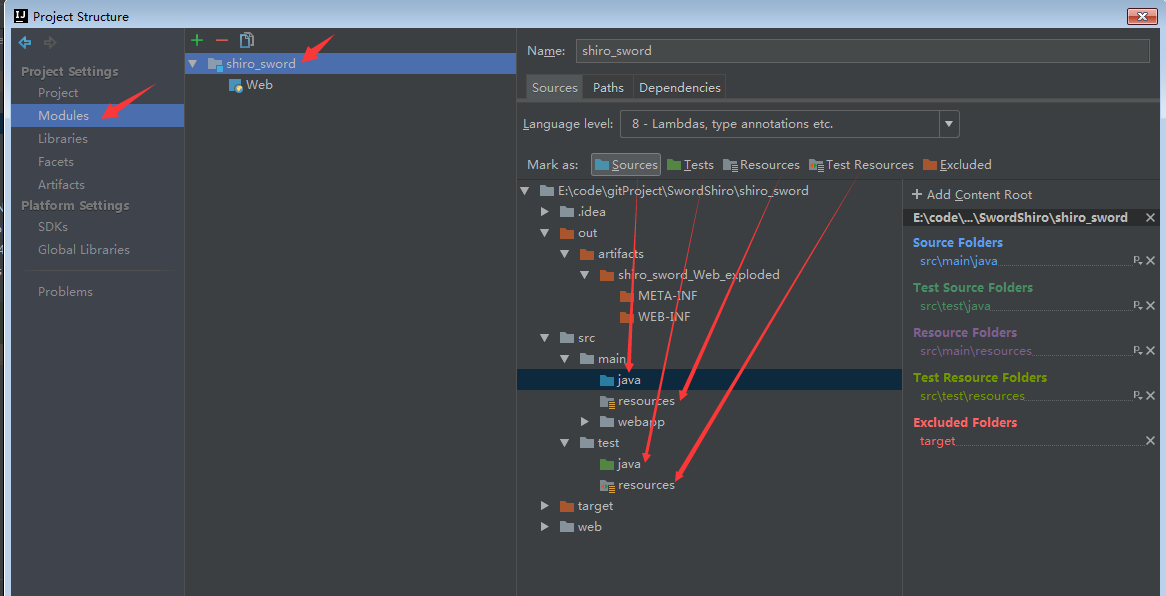The height and width of the screenshot is (596, 1166).
Task: Click the back navigation arrow
Action: click(25, 42)
